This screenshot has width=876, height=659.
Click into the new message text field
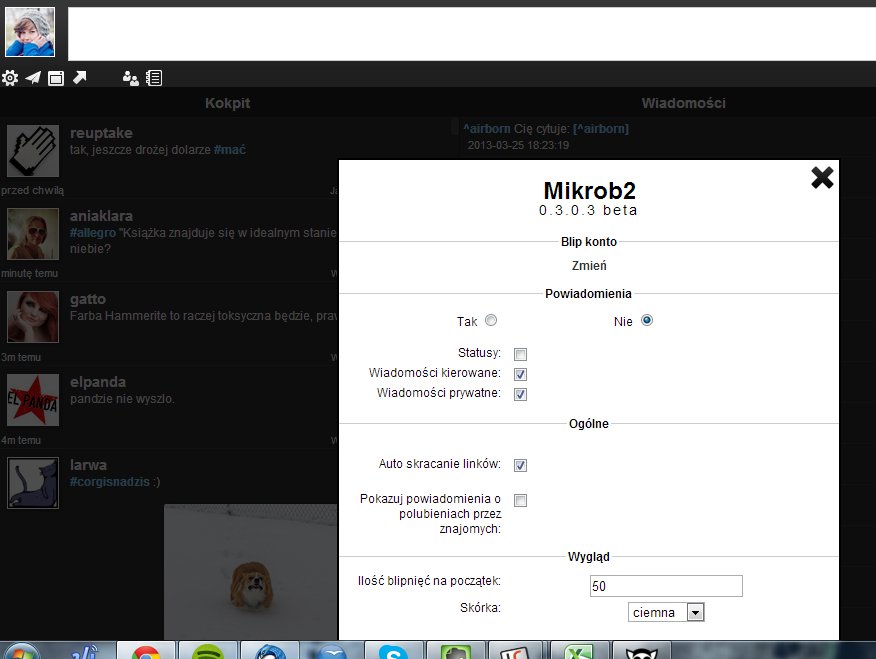(x=472, y=34)
